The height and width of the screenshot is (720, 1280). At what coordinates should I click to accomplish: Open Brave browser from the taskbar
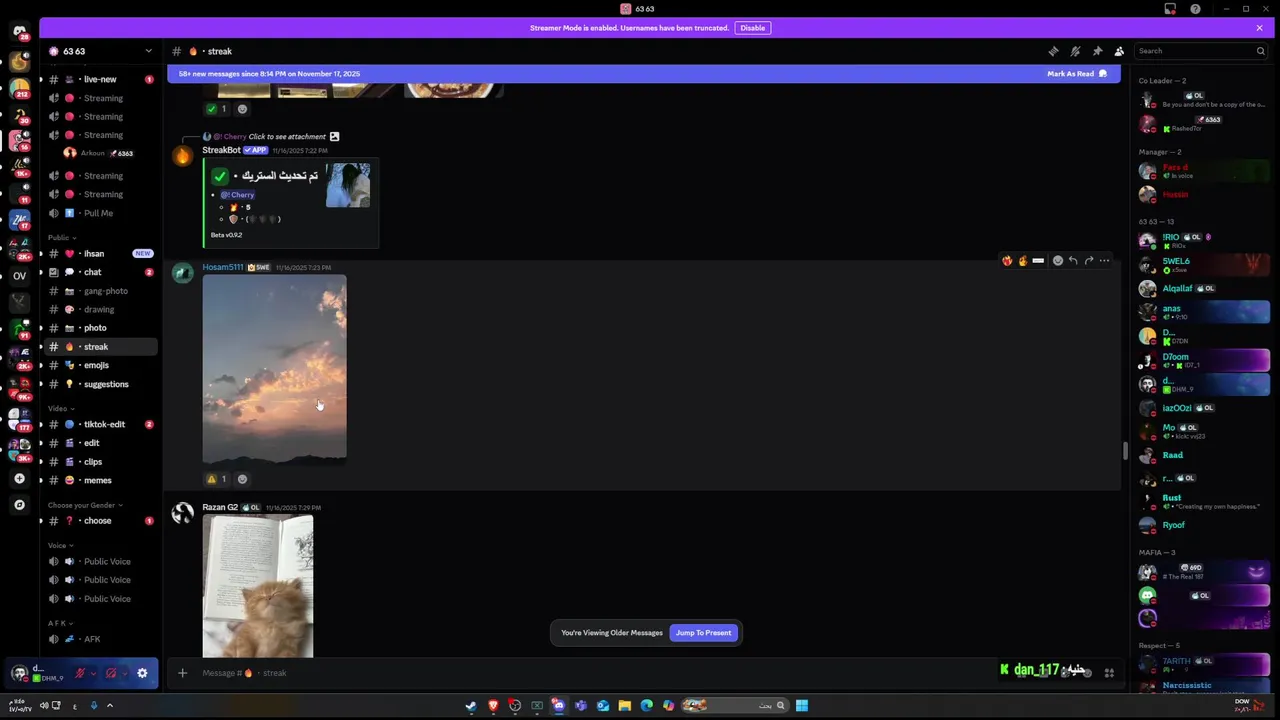coord(493,705)
